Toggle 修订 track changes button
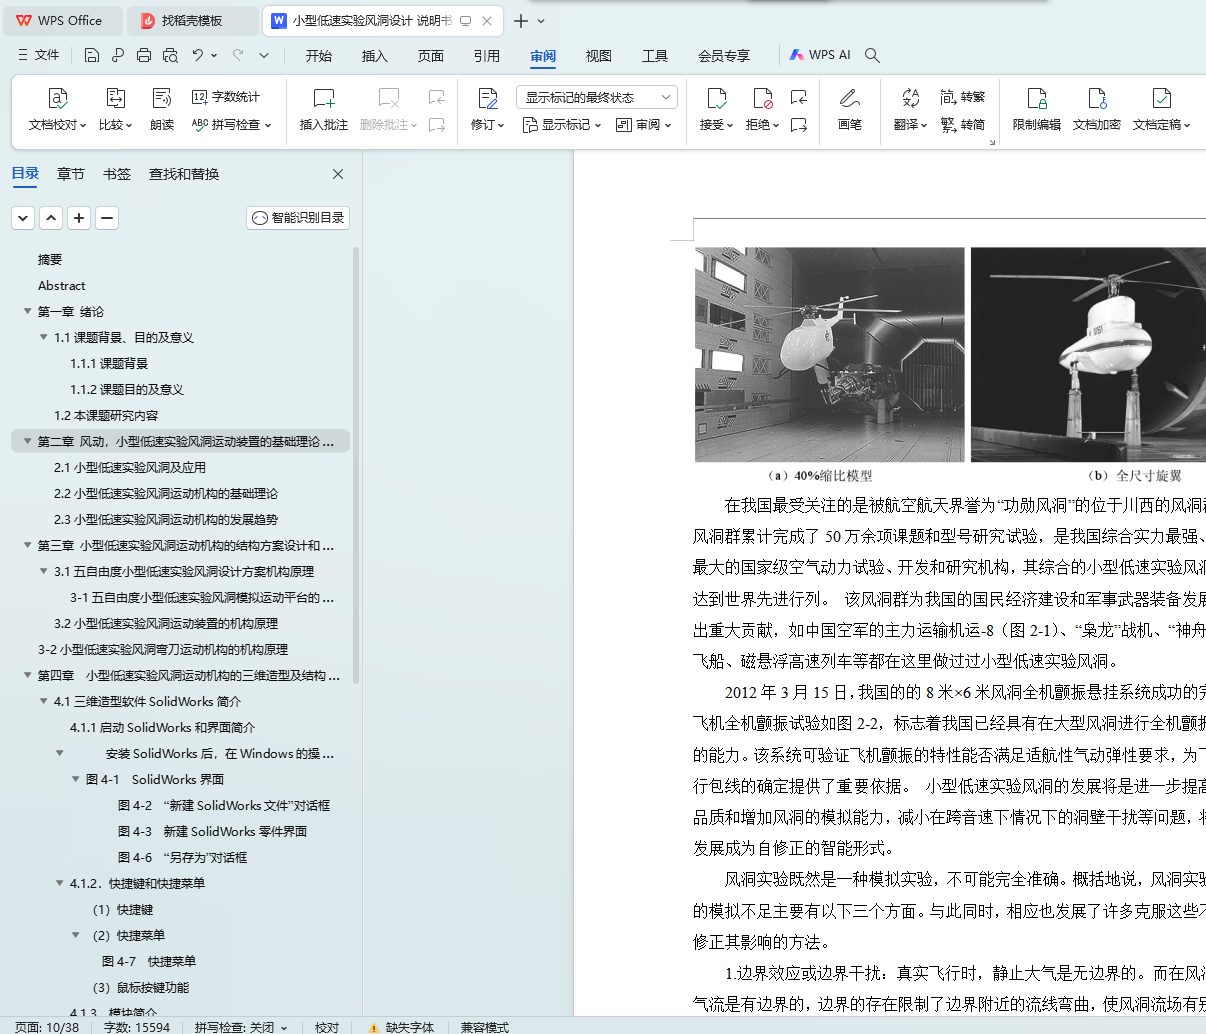1206x1034 pixels. pyautogui.click(x=487, y=99)
